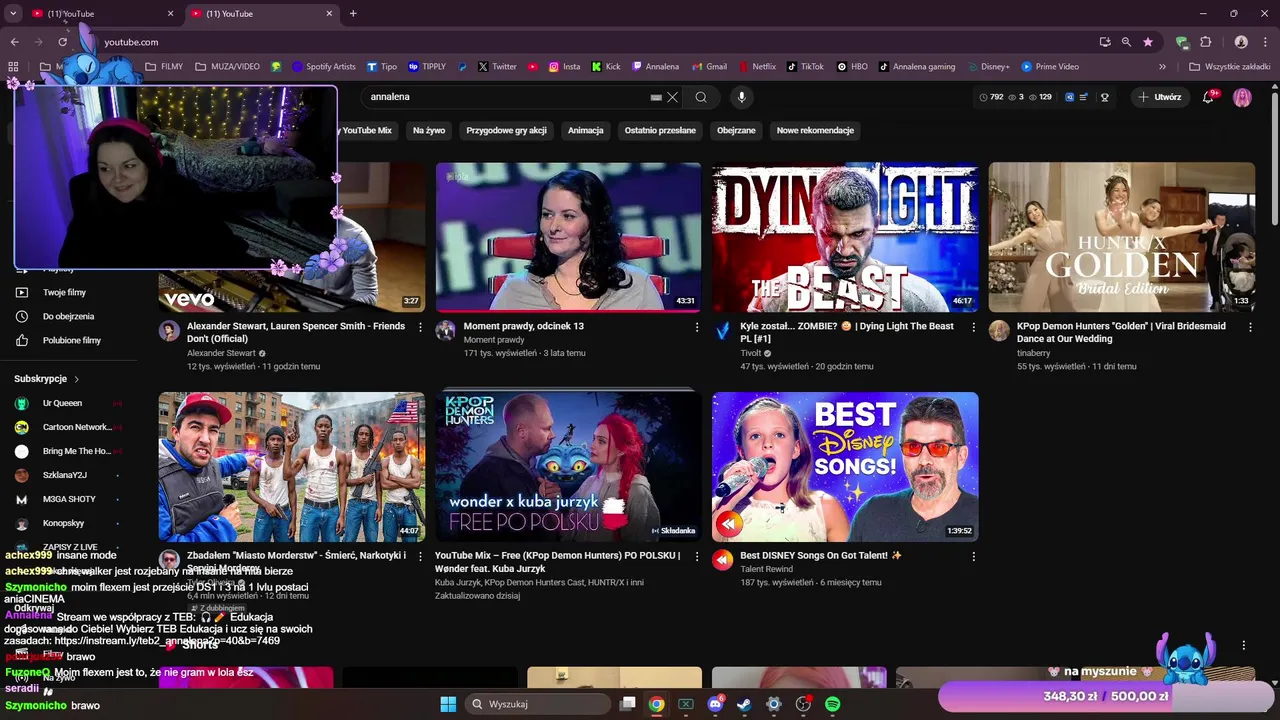Select the YouTube Mix filter chip
The height and width of the screenshot is (720, 1280).
(x=367, y=130)
